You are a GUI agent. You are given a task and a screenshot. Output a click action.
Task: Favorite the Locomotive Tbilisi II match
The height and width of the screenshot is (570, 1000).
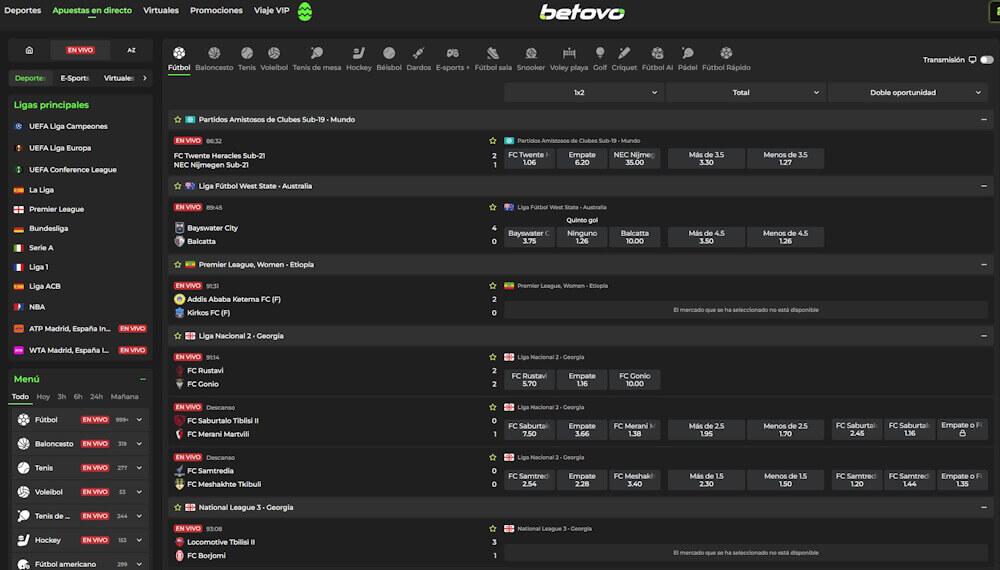coord(492,529)
